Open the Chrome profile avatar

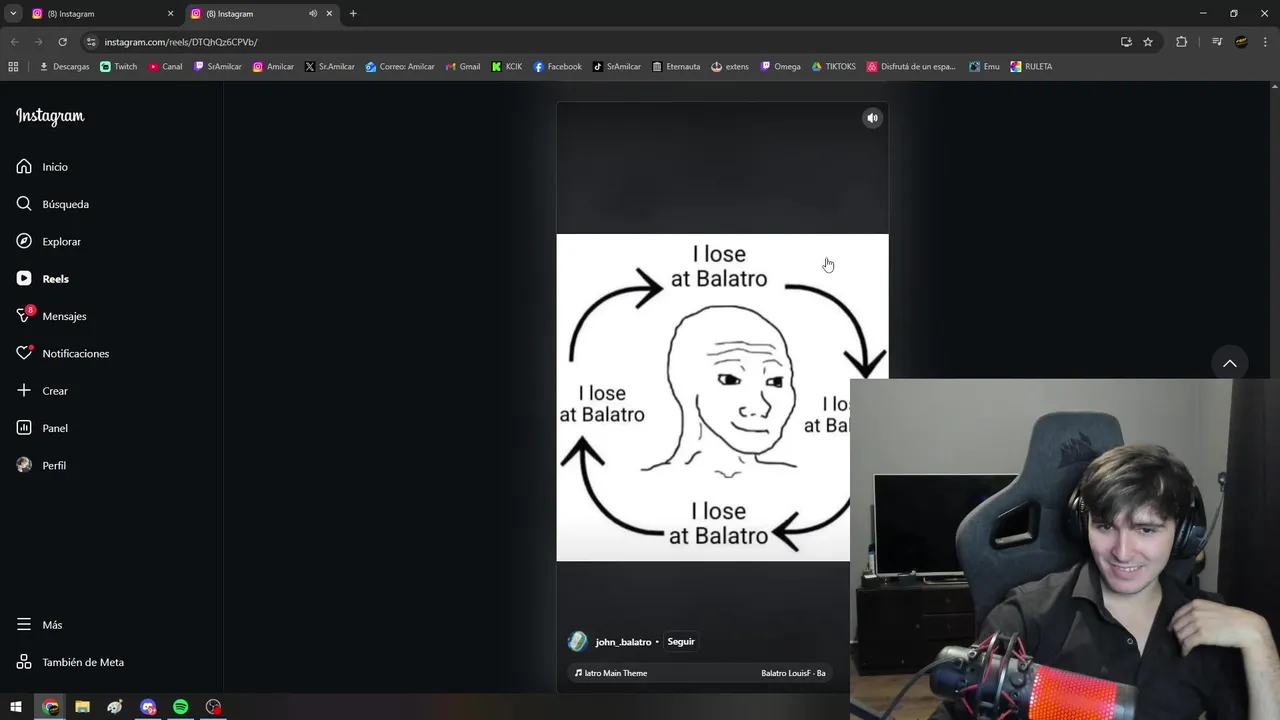click(x=1241, y=42)
